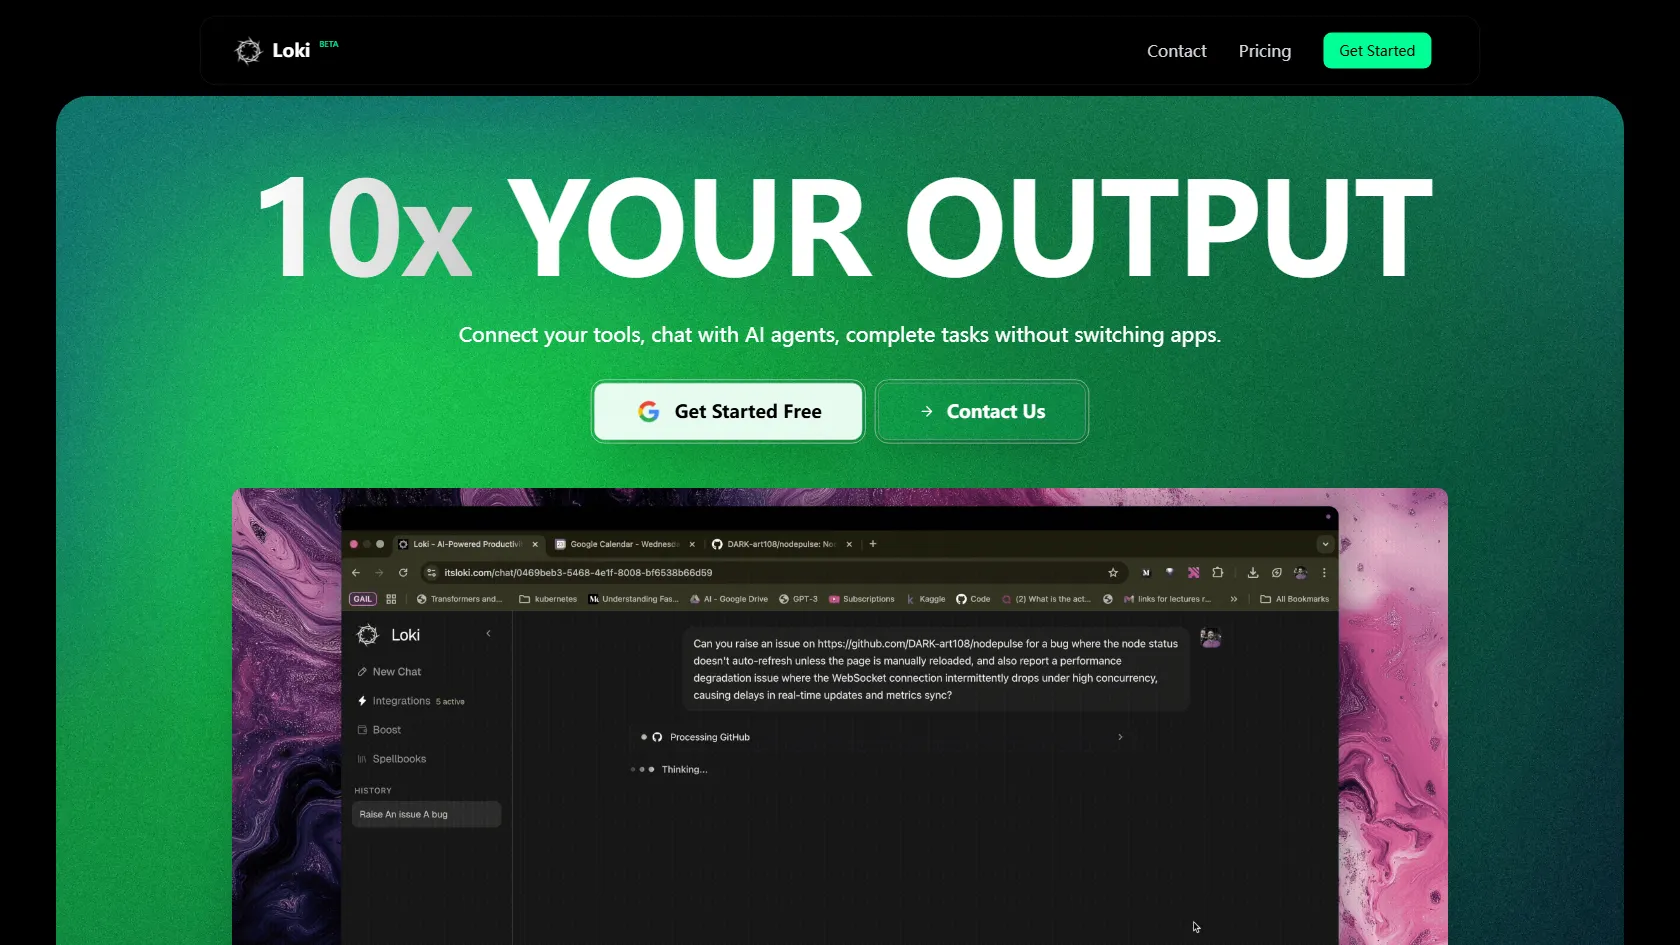Open the Understanding Fas... bookmark

(x=633, y=599)
